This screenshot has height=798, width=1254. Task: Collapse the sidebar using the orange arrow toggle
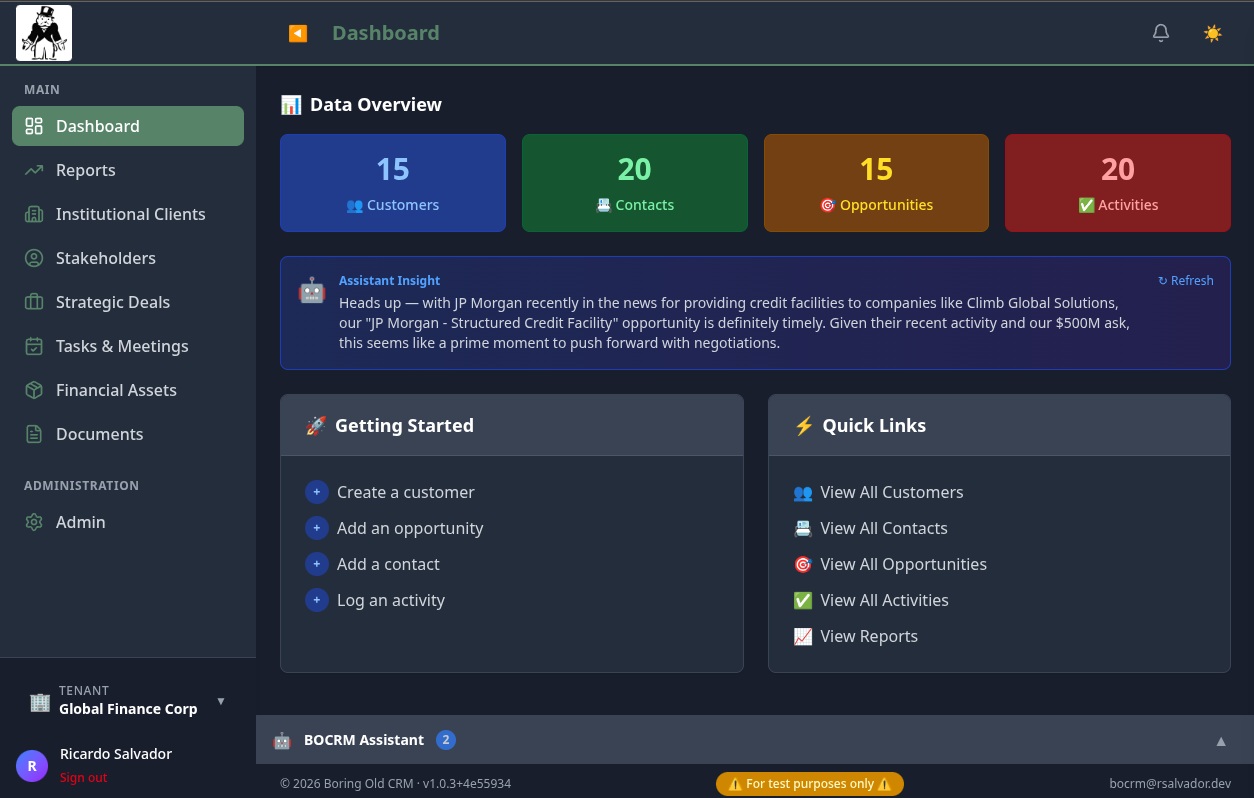click(x=297, y=33)
